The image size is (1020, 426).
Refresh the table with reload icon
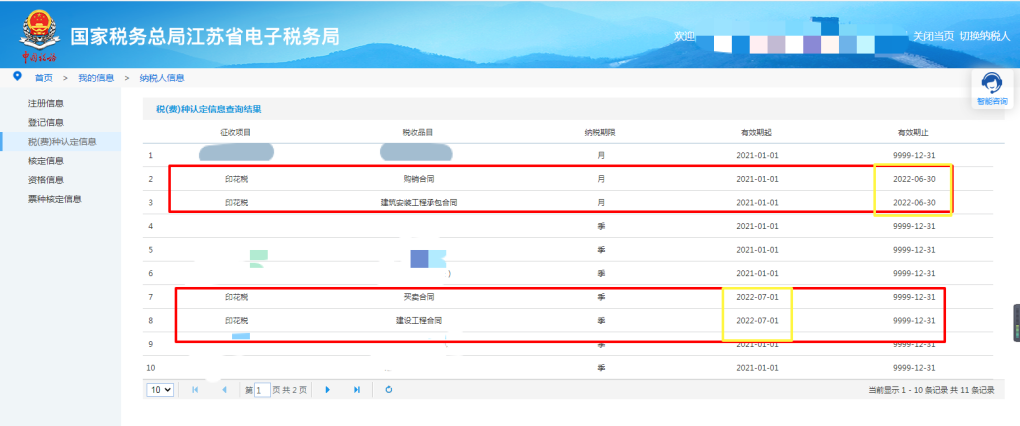coord(388,390)
